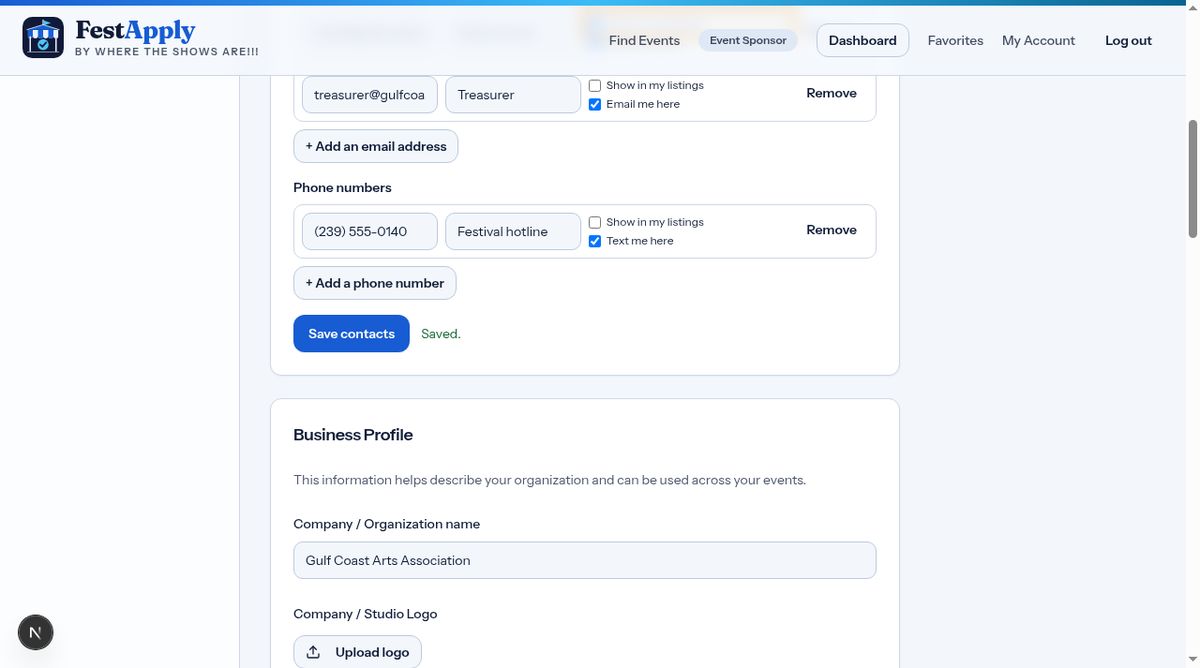Enable Show in my listings for Treasurer email
The image size is (1200, 668).
click(x=595, y=86)
